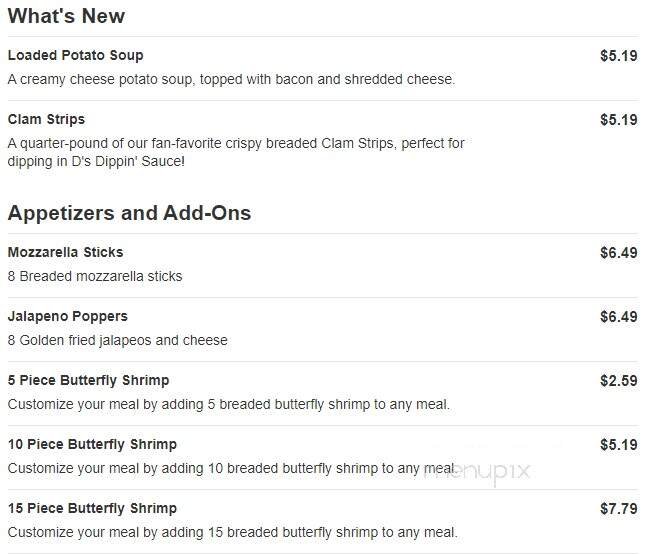This screenshot has height=554, width=656.
Task: Select the Mozzarella Sticks item title
Action: (65, 253)
